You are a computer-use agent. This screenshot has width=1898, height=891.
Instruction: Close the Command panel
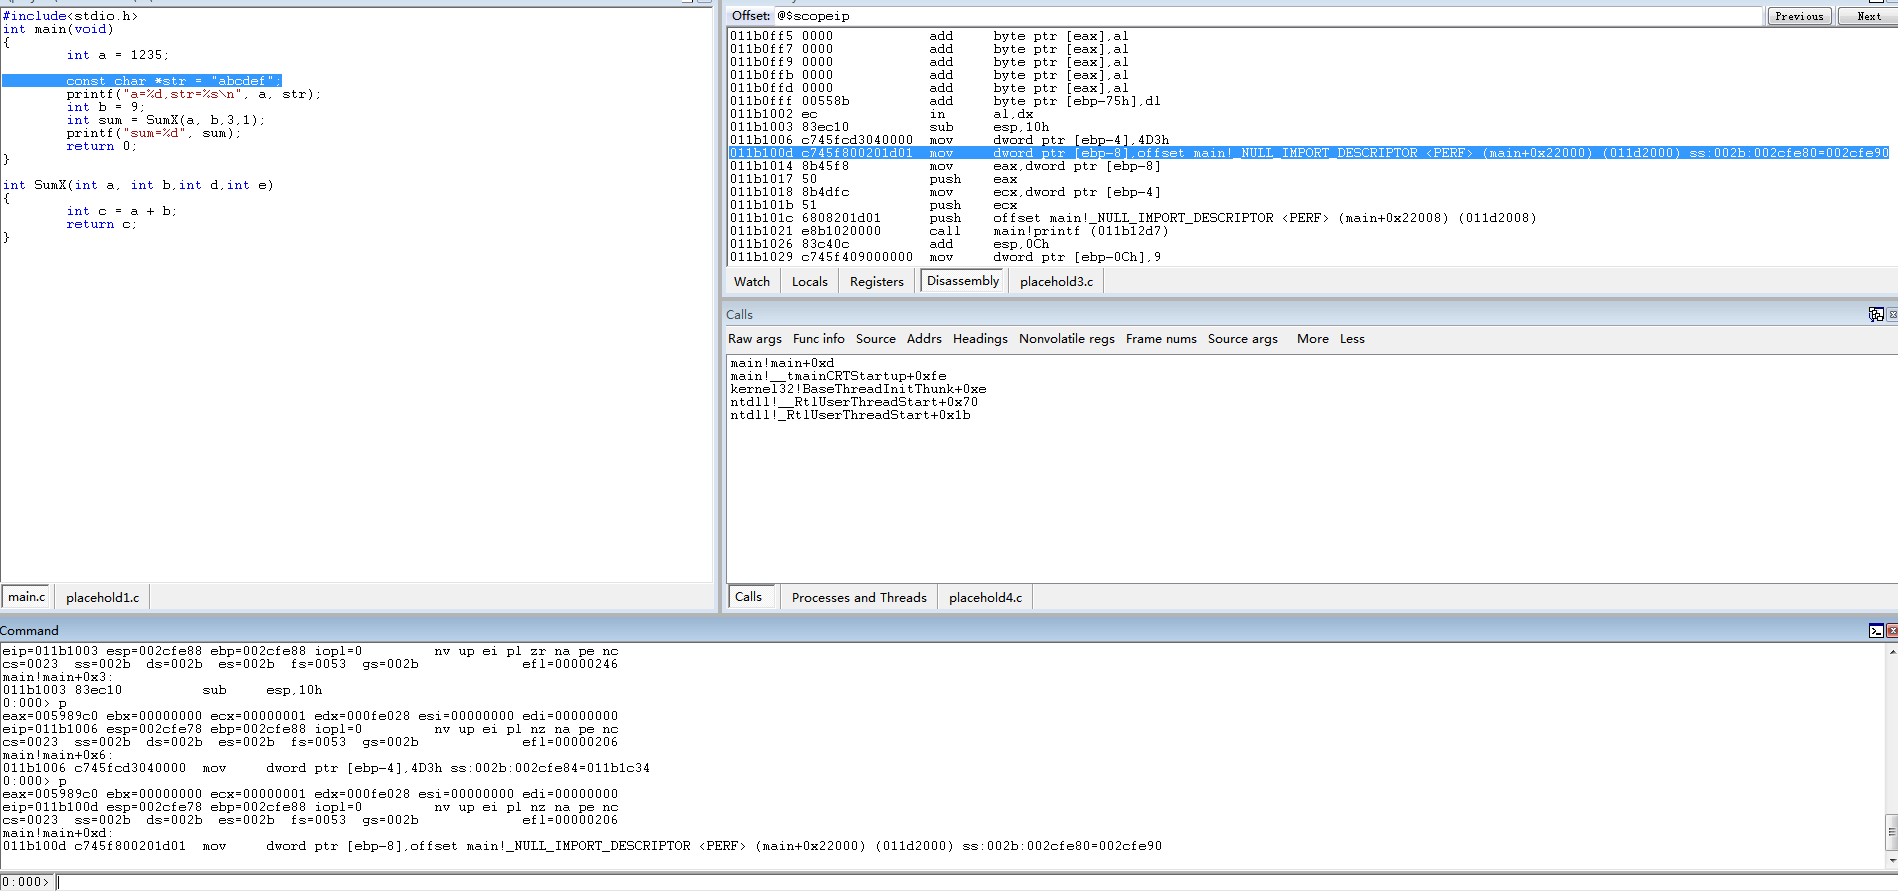(x=1892, y=630)
